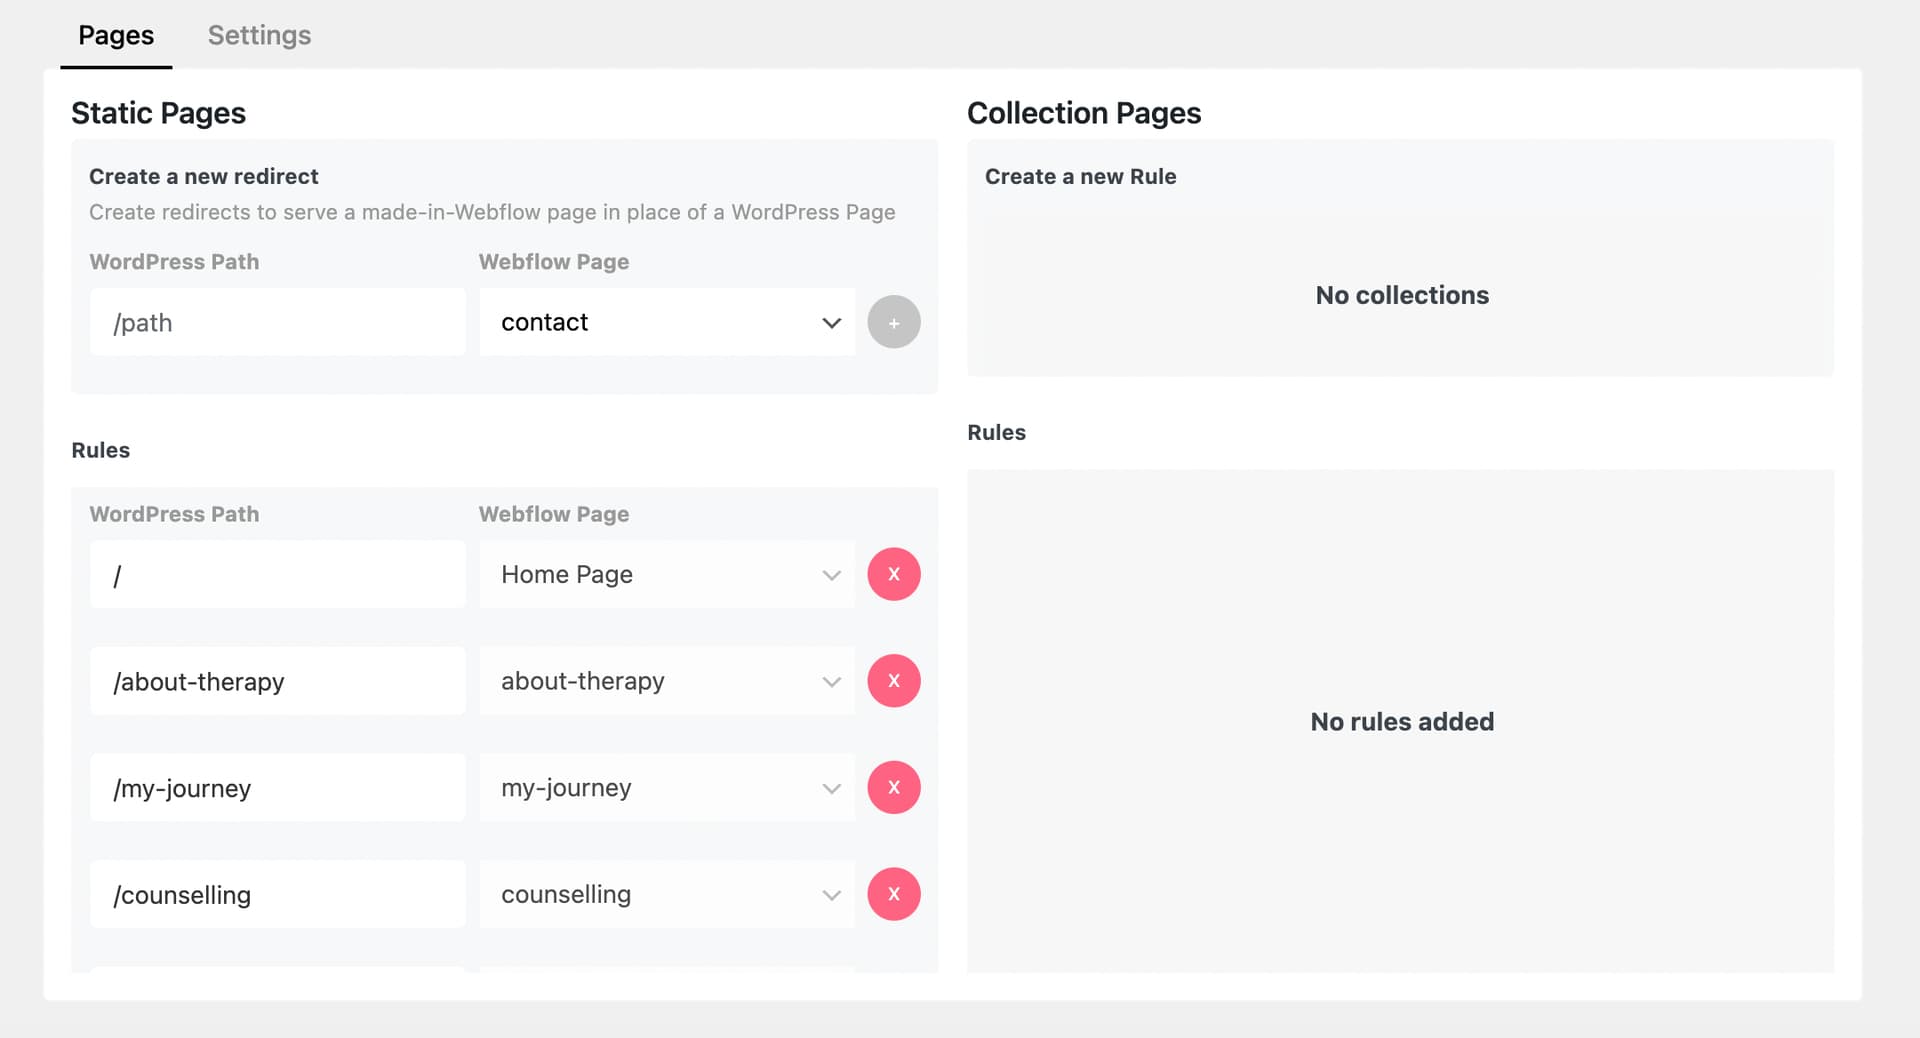1920x1038 pixels.
Task: Click the 'No rules added' message
Action: [x=1402, y=722]
